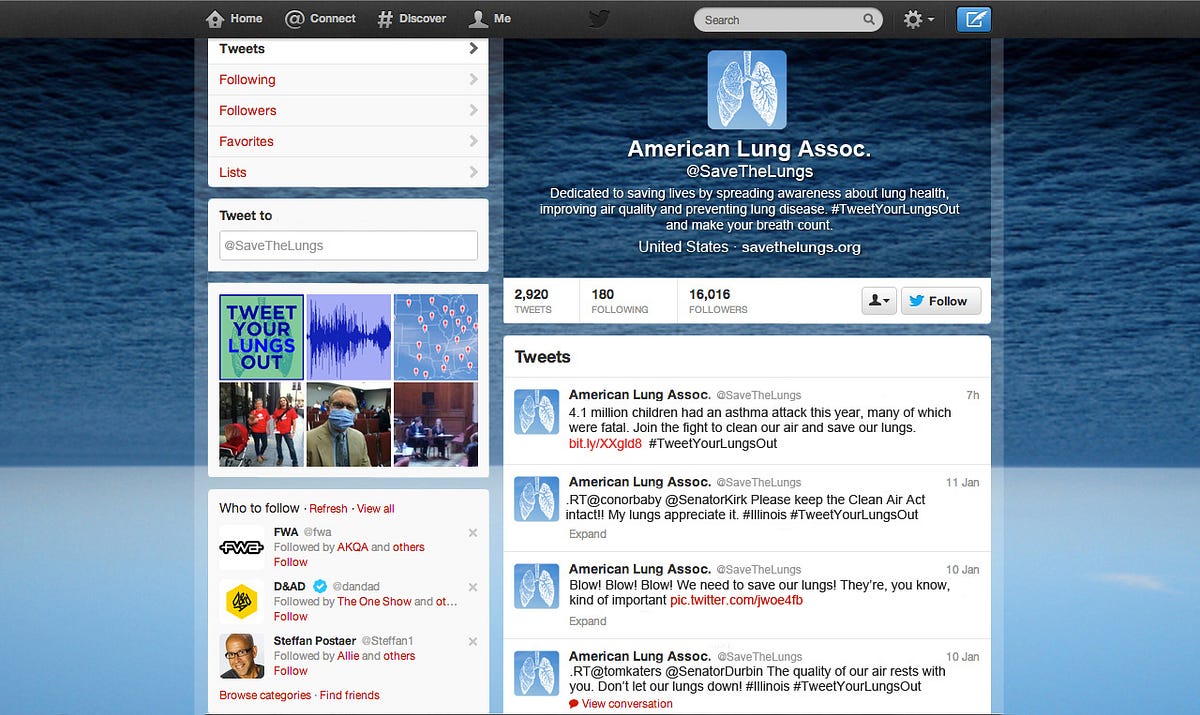Click lungs avatar on the 7h tweet
Screen dimensions: 1200x715
click(x=537, y=411)
